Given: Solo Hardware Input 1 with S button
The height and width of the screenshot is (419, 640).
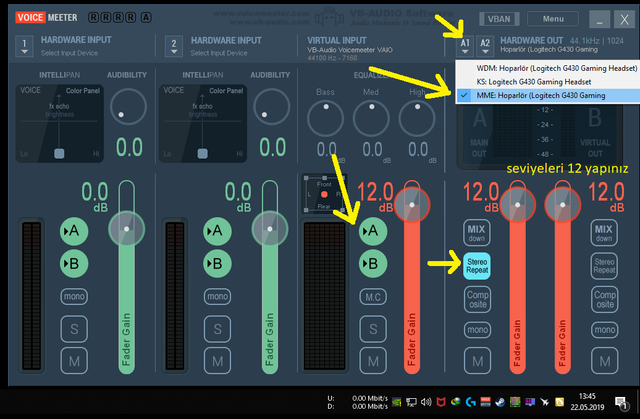Looking at the screenshot, I should pos(74,328).
